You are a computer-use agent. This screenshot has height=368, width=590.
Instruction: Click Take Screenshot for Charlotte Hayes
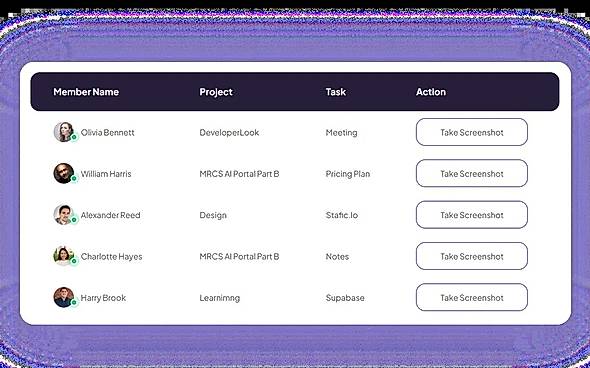tap(471, 256)
